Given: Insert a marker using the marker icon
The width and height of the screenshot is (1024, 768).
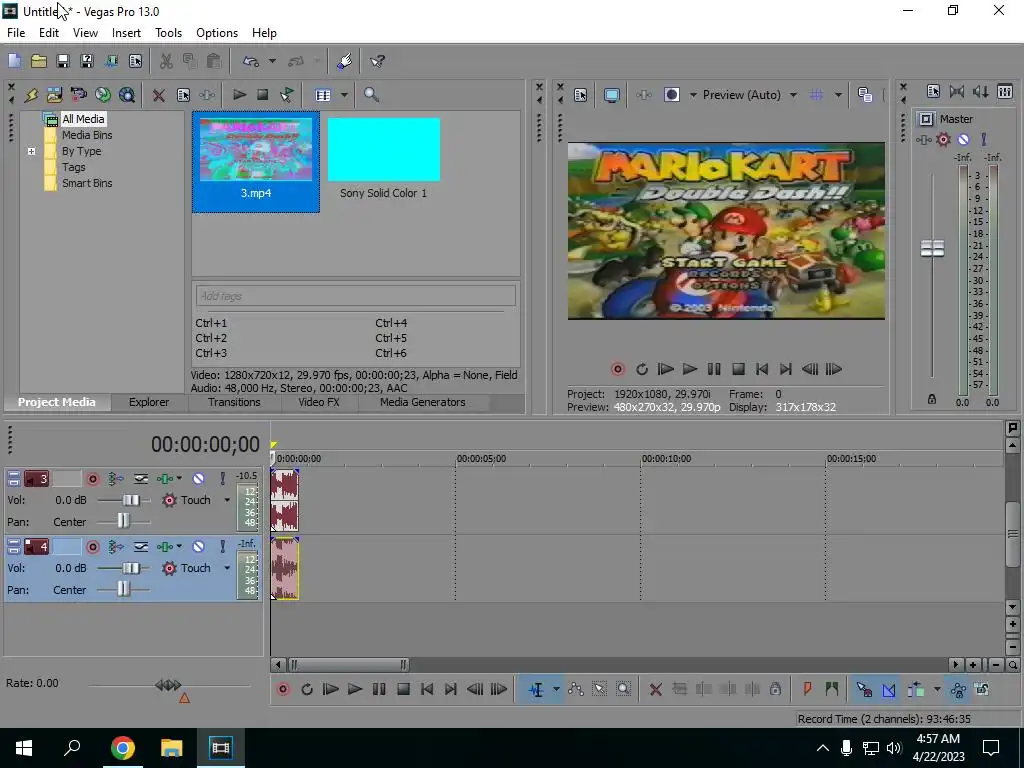Looking at the screenshot, I should pyautogui.click(x=807, y=689).
